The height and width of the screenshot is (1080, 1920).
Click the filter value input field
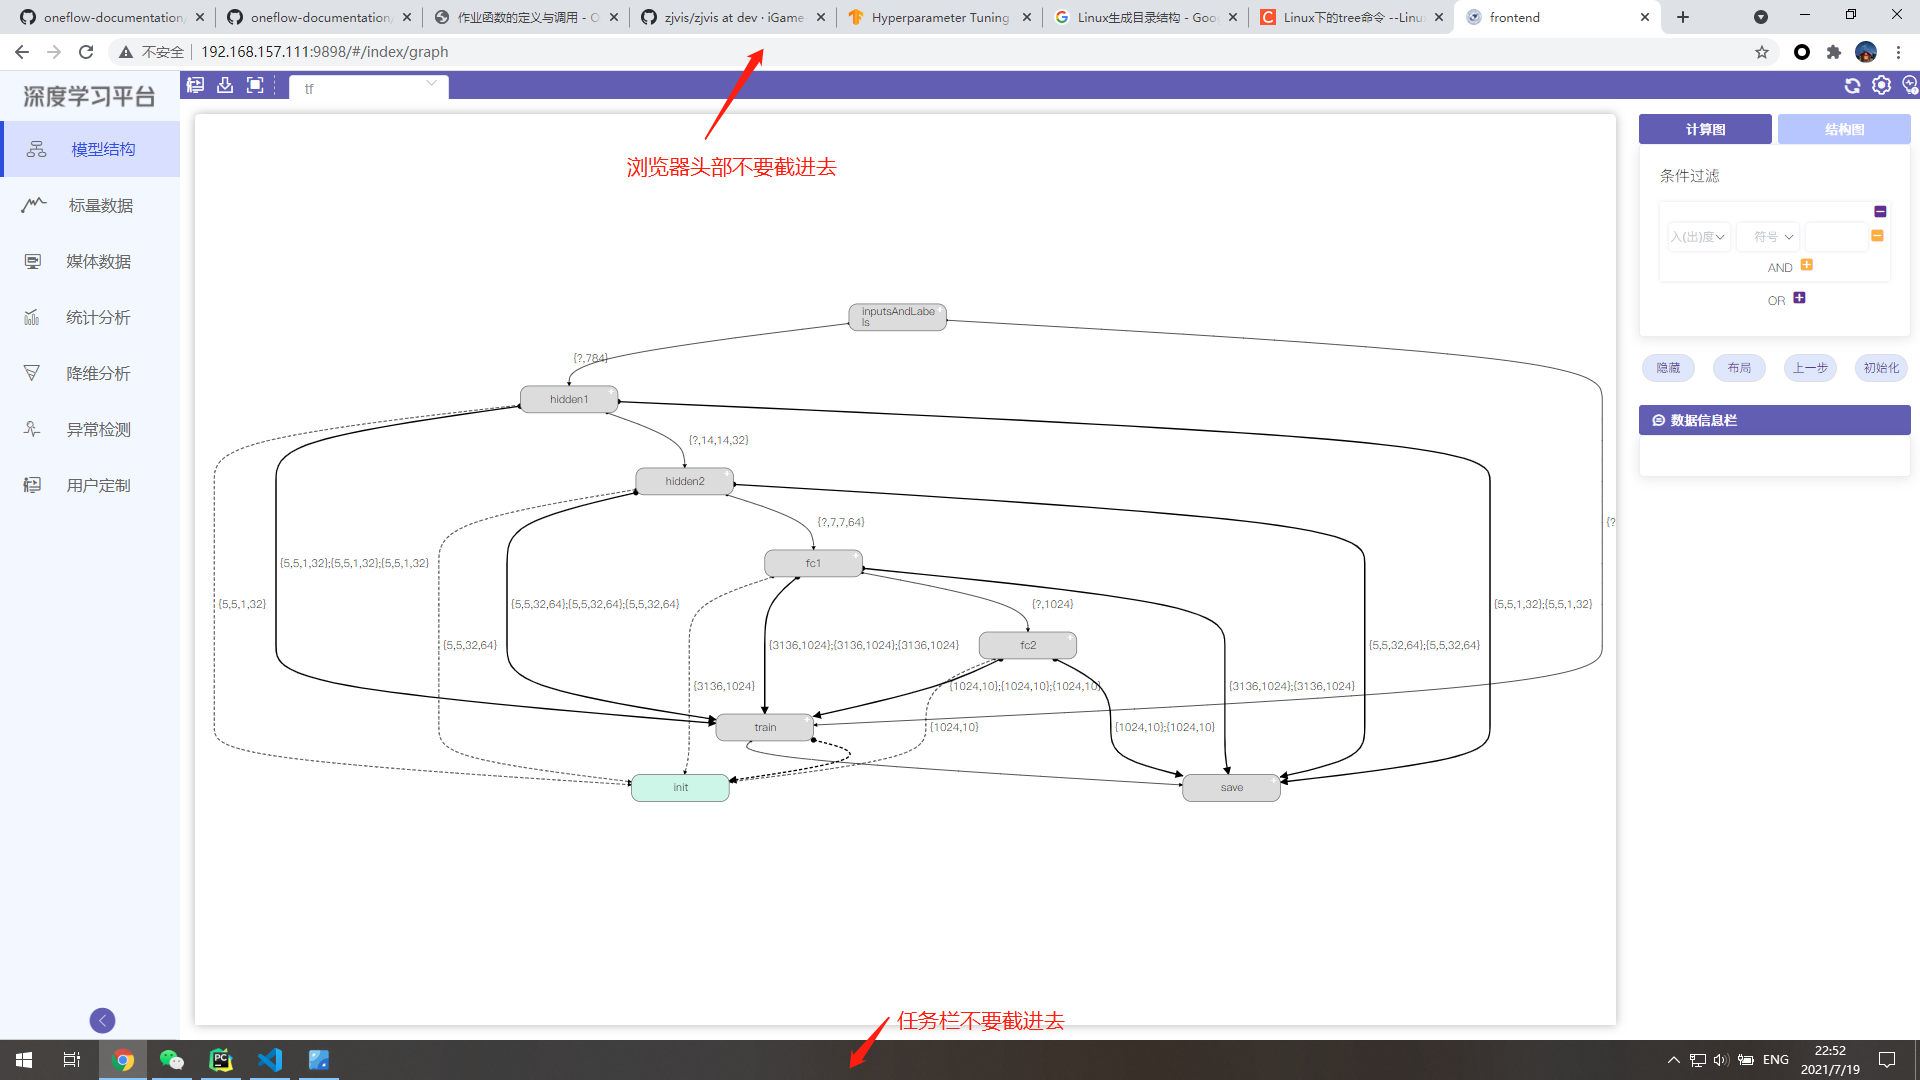[1835, 237]
